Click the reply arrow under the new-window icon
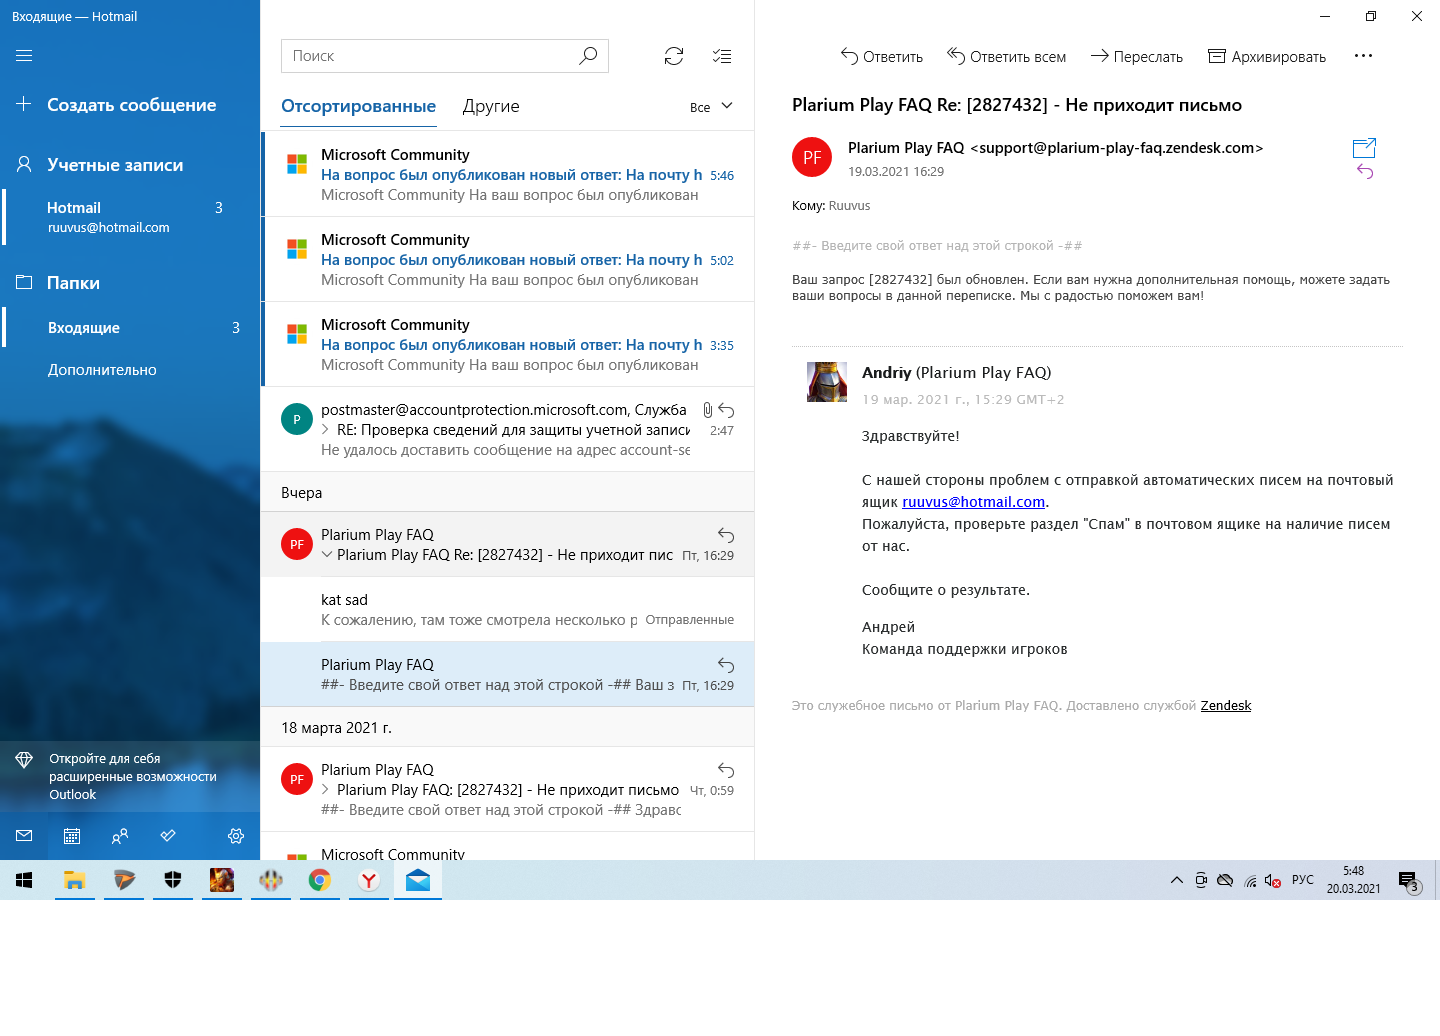The height and width of the screenshot is (1036, 1440). pos(1365,172)
